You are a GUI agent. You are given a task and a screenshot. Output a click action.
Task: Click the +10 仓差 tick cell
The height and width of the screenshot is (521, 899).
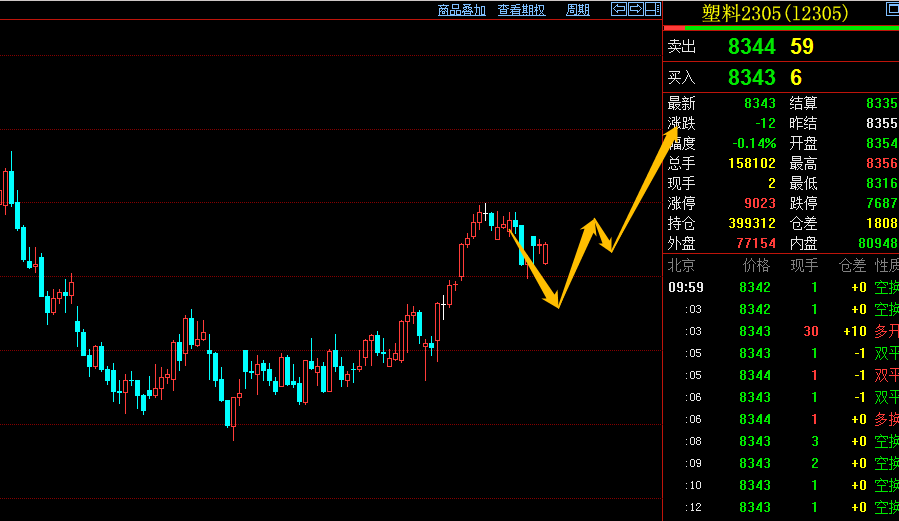click(855, 331)
